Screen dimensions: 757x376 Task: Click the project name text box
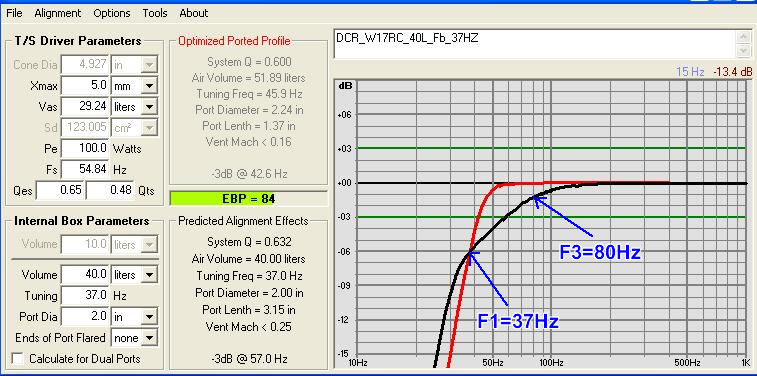(535, 44)
